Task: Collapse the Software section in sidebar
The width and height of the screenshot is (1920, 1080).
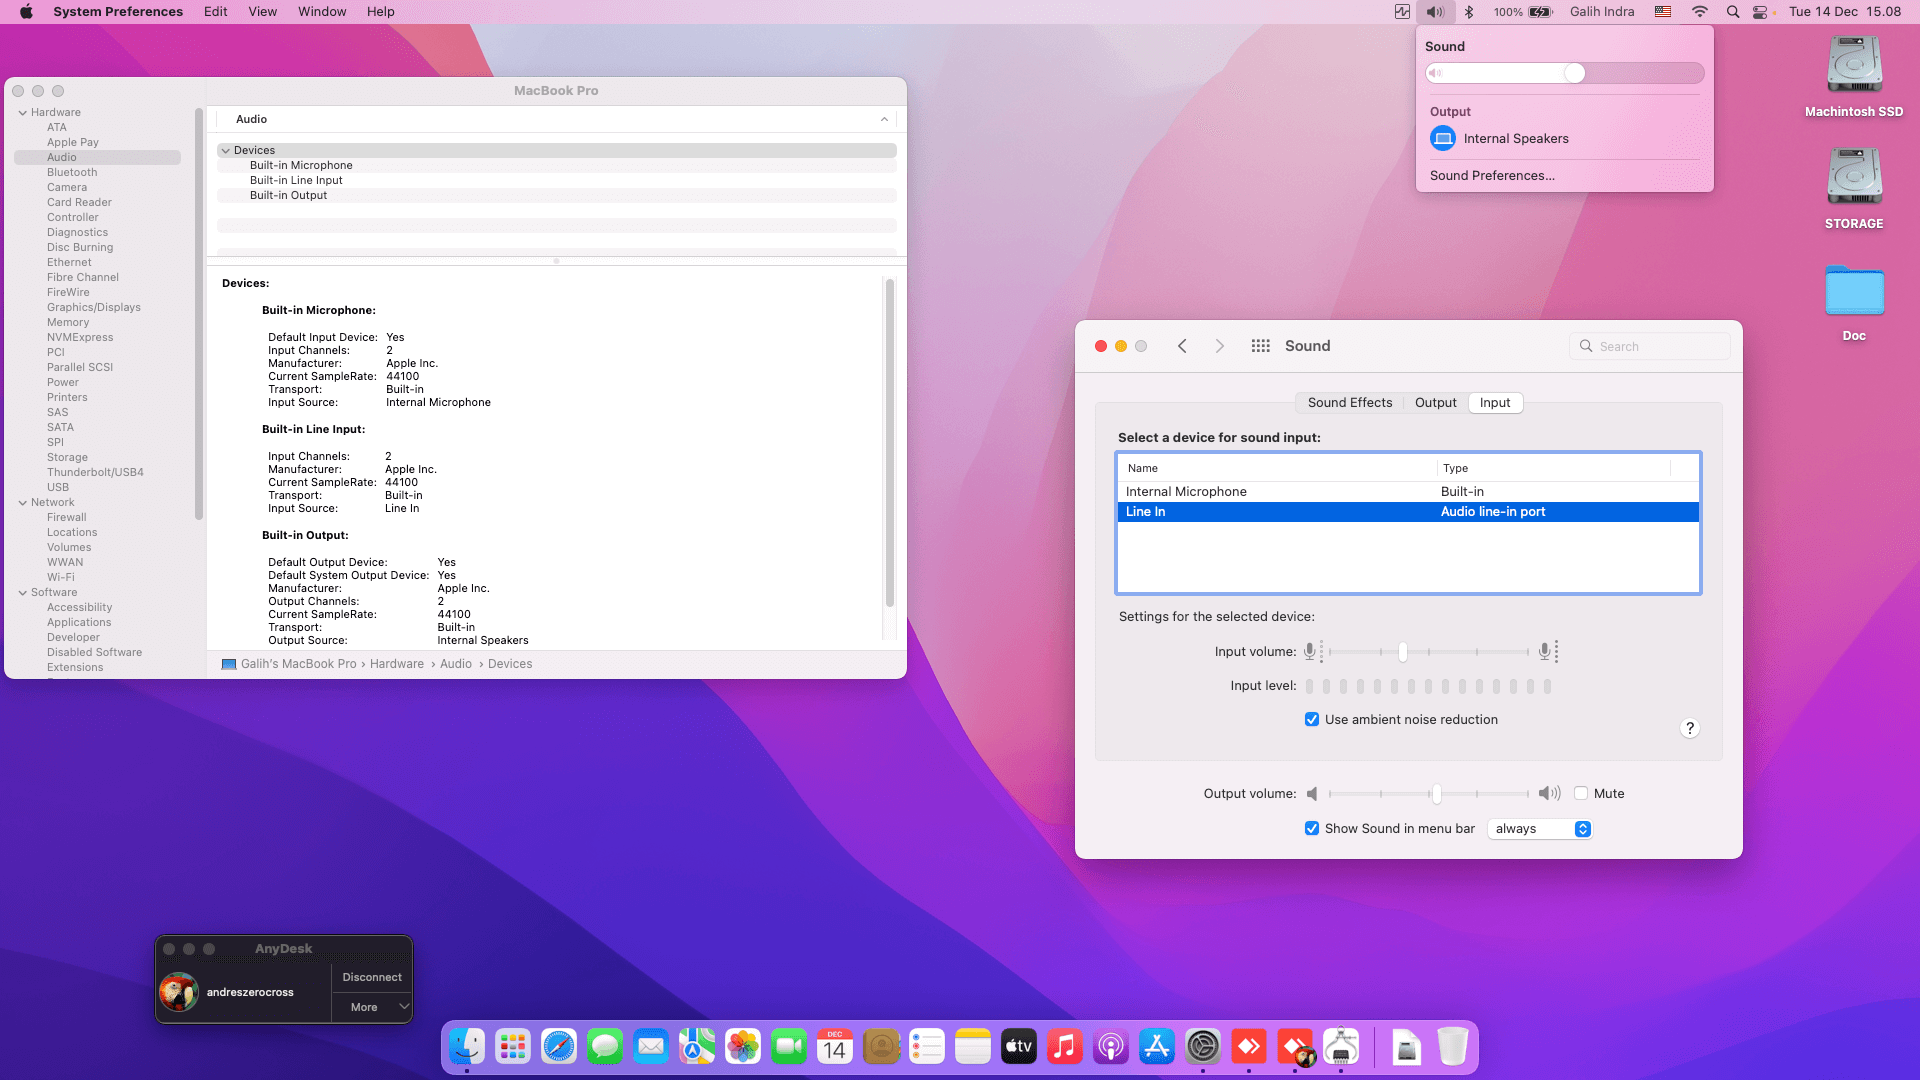Action: [22, 592]
